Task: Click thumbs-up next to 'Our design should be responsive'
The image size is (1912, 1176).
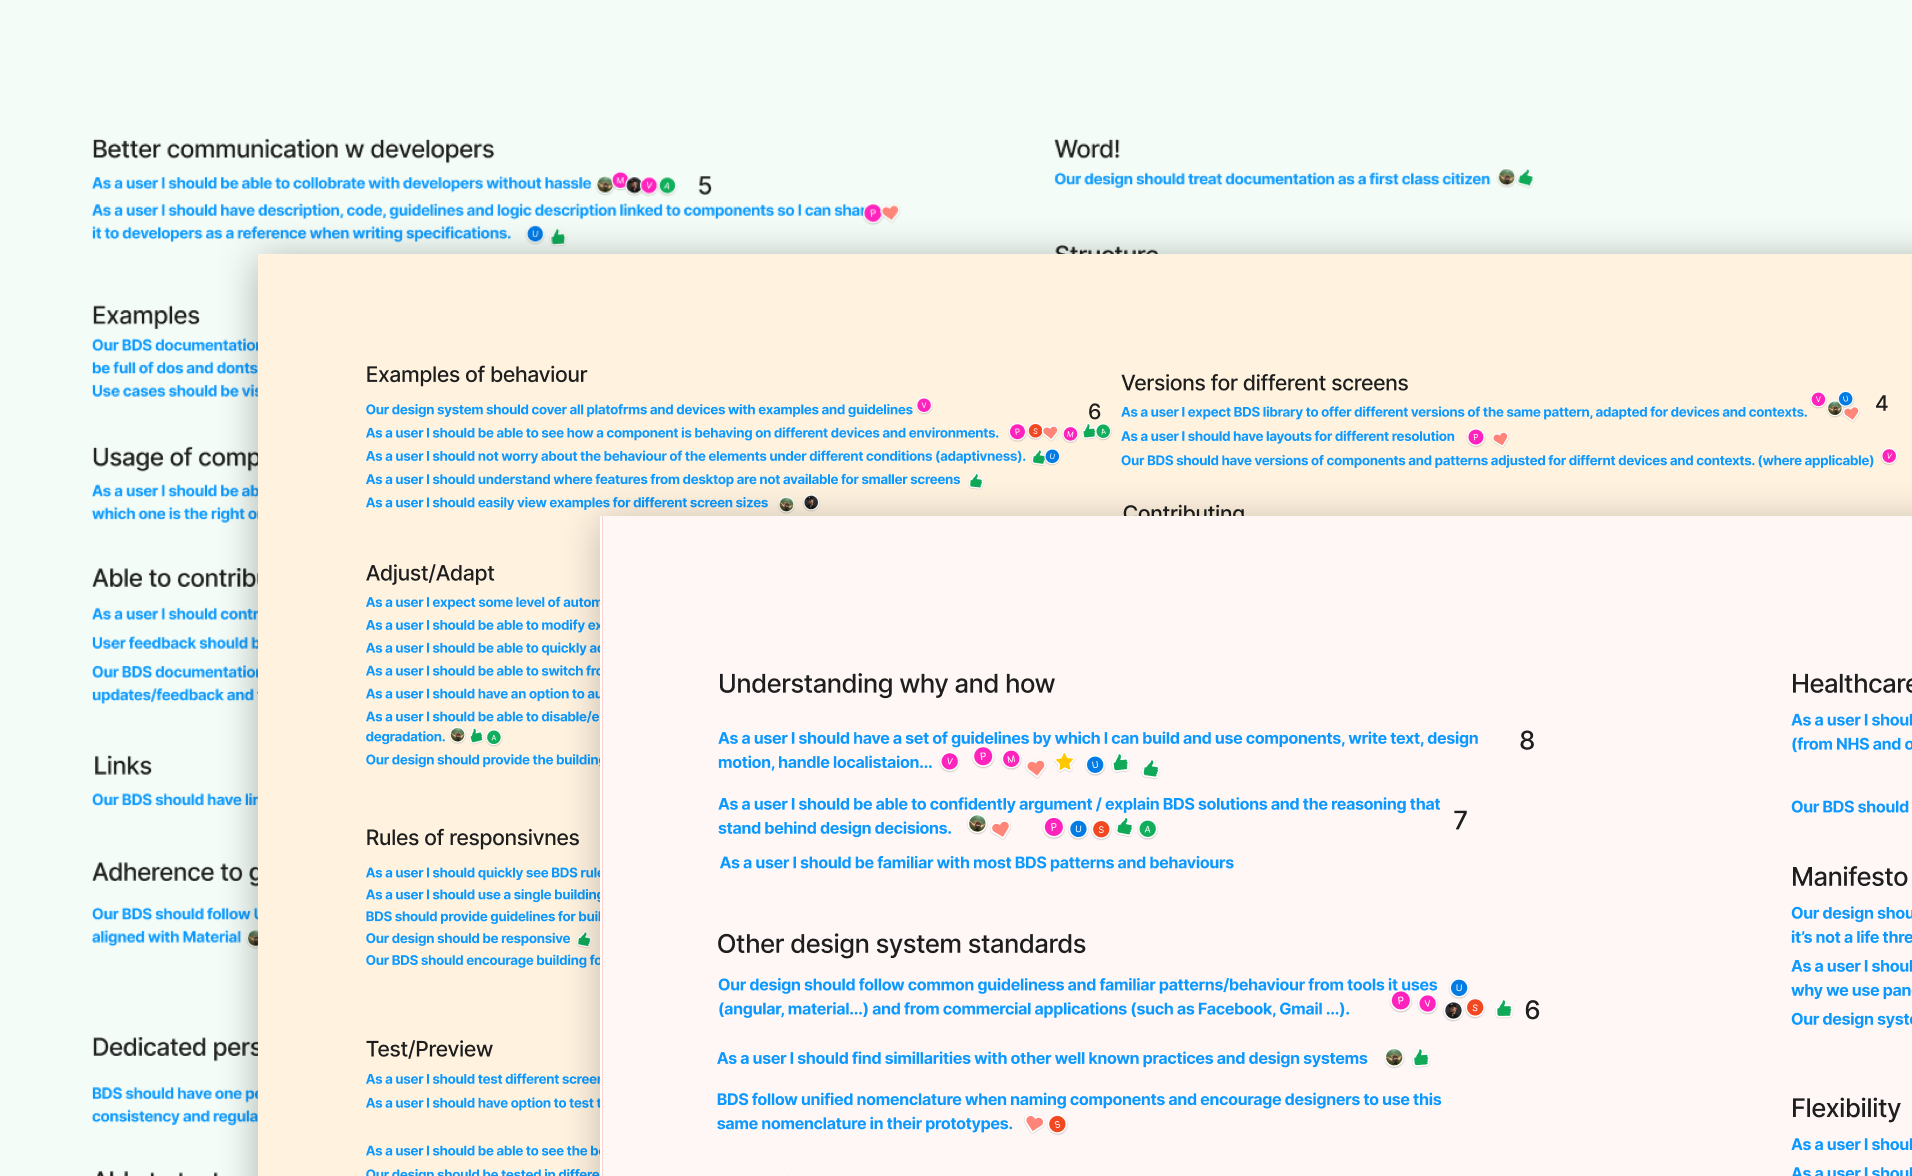Action: (584, 939)
